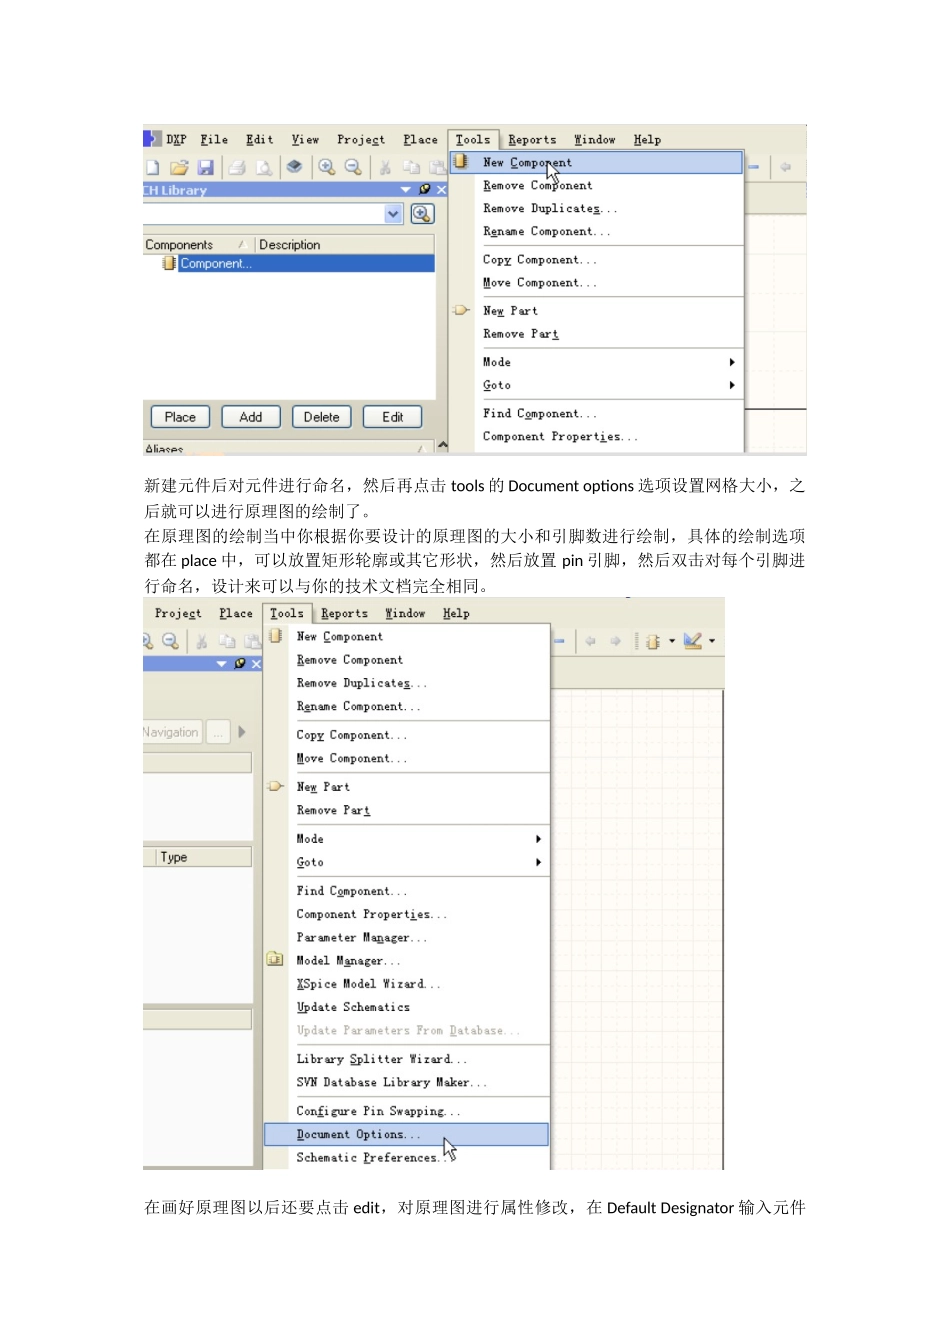Click the copy icon in second screenshot toolbar
The height and width of the screenshot is (1344, 950).
228,640
